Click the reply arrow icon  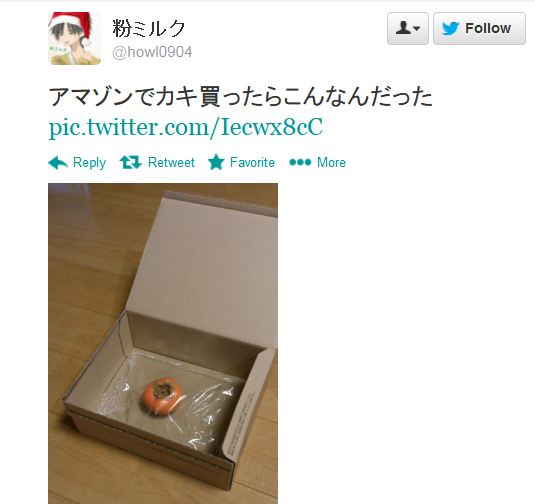[58, 162]
